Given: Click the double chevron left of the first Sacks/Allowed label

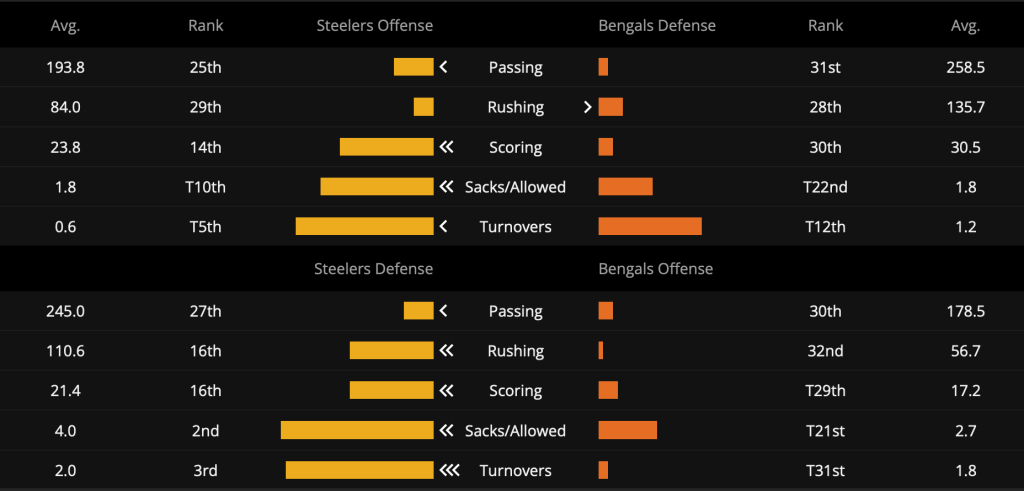Looking at the screenshot, I should pyautogui.click(x=446, y=187).
